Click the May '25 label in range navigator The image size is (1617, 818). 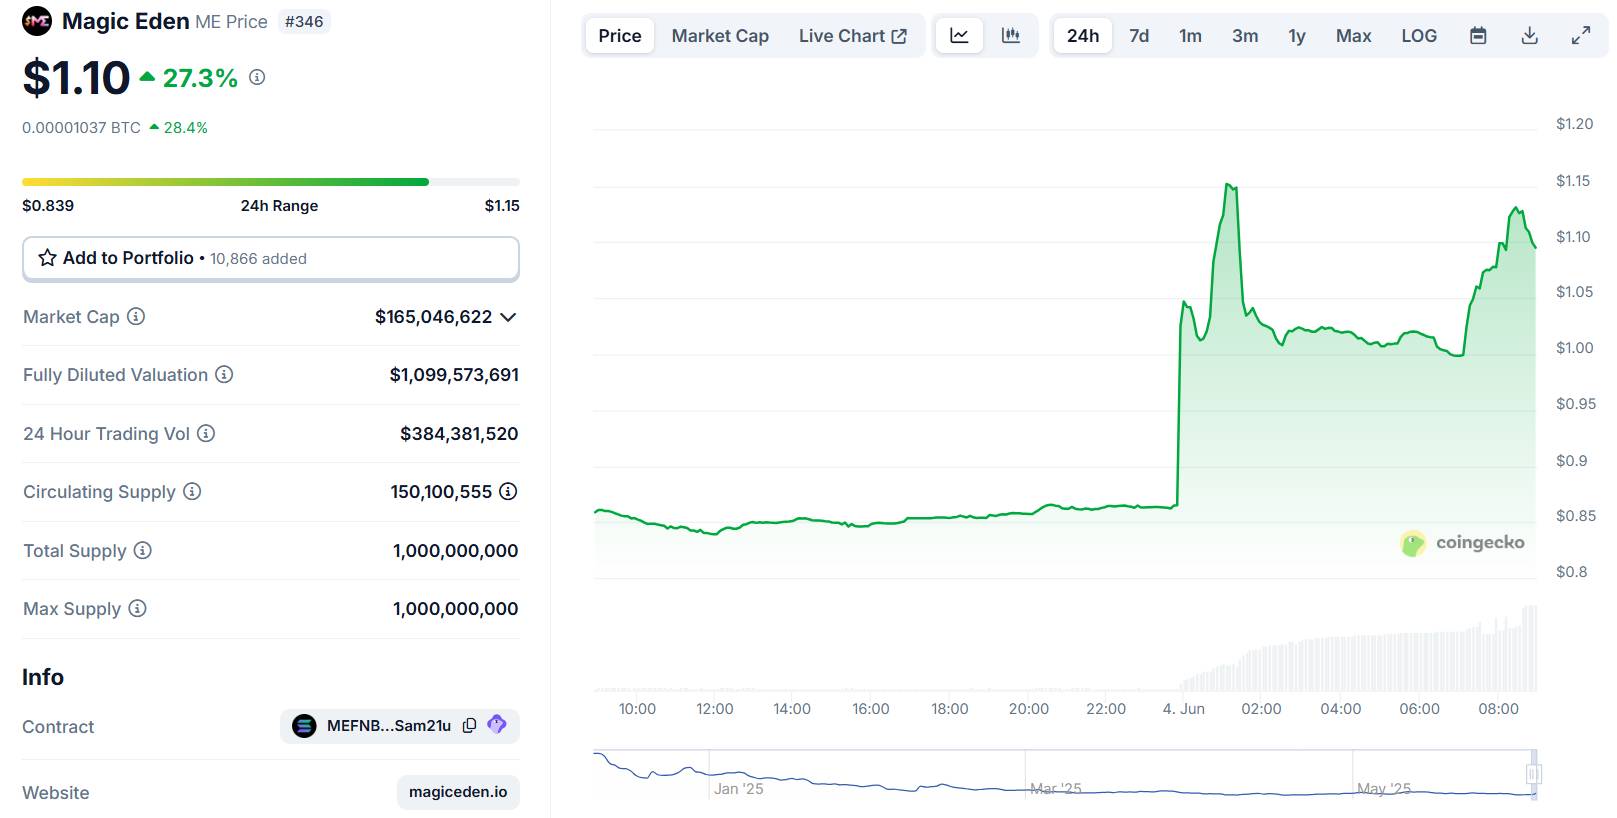1384,789
